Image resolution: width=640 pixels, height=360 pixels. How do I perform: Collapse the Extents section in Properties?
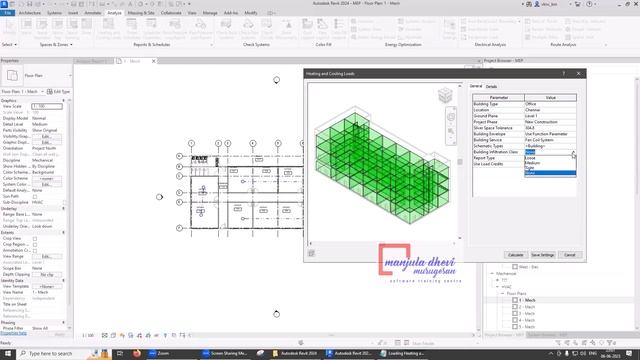click(63, 233)
